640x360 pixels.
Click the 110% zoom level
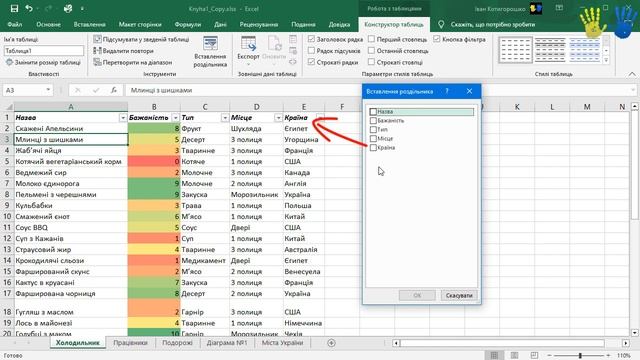624,356
